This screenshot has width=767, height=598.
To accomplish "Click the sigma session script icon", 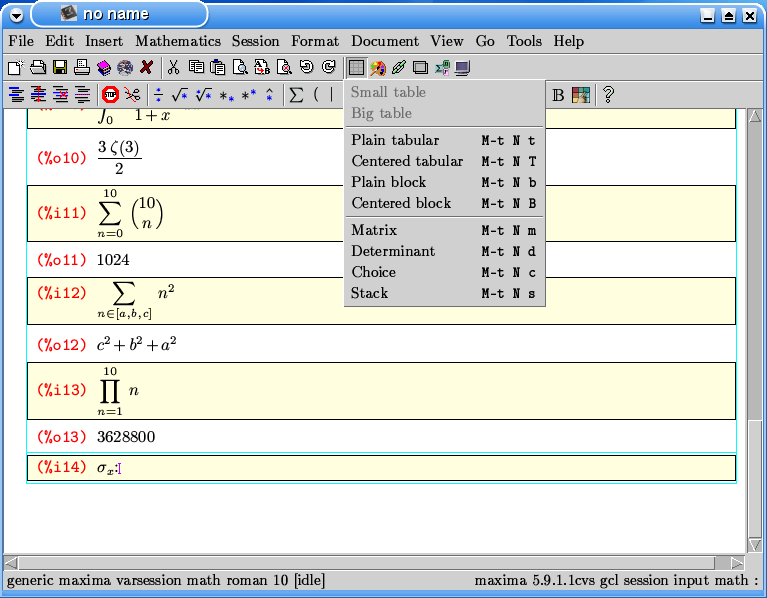I will [443, 67].
